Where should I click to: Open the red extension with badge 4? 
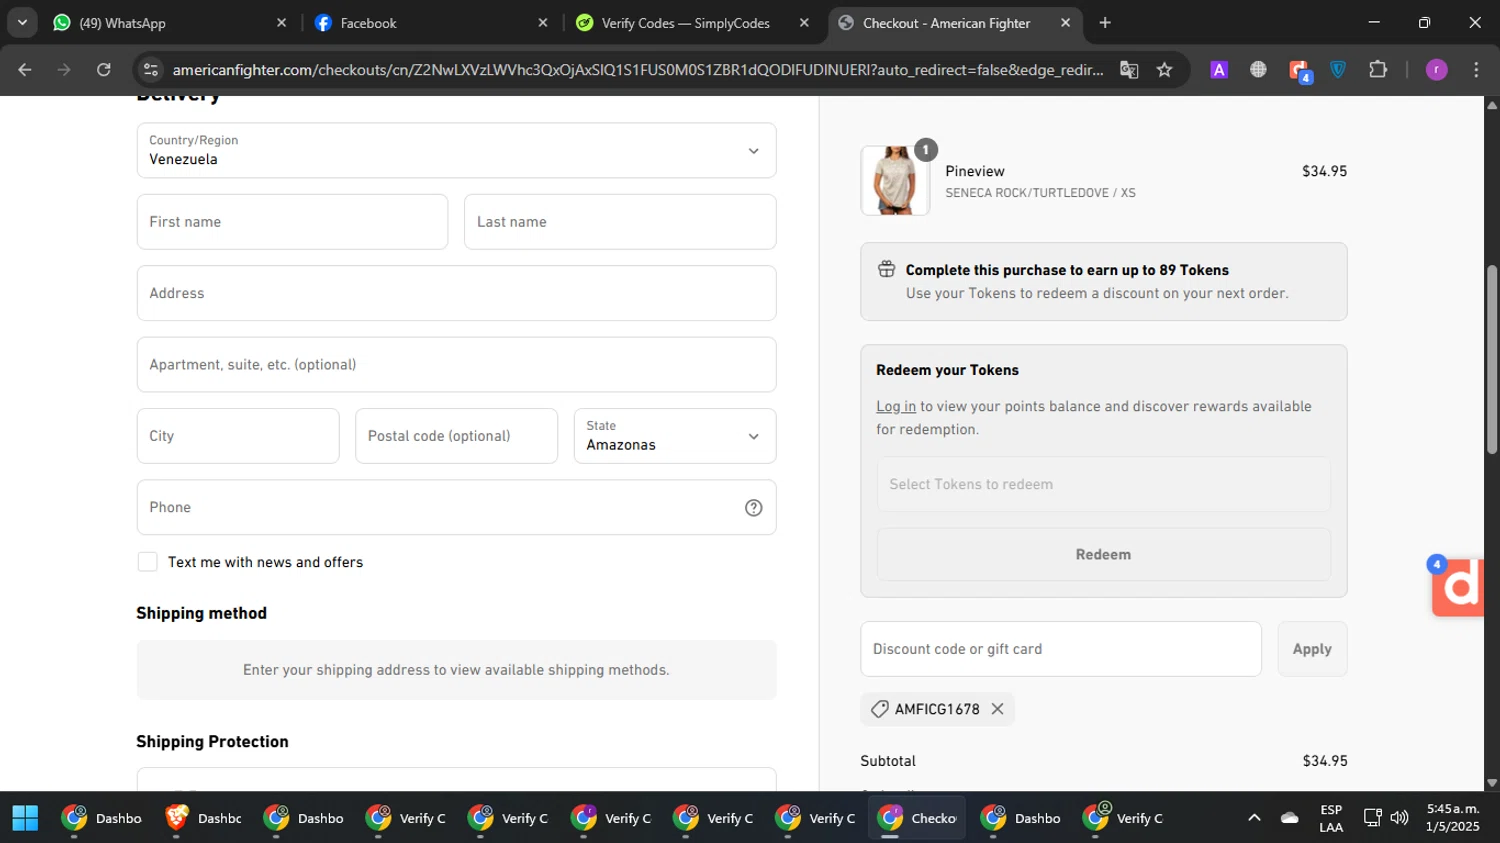click(x=1299, y=70)
